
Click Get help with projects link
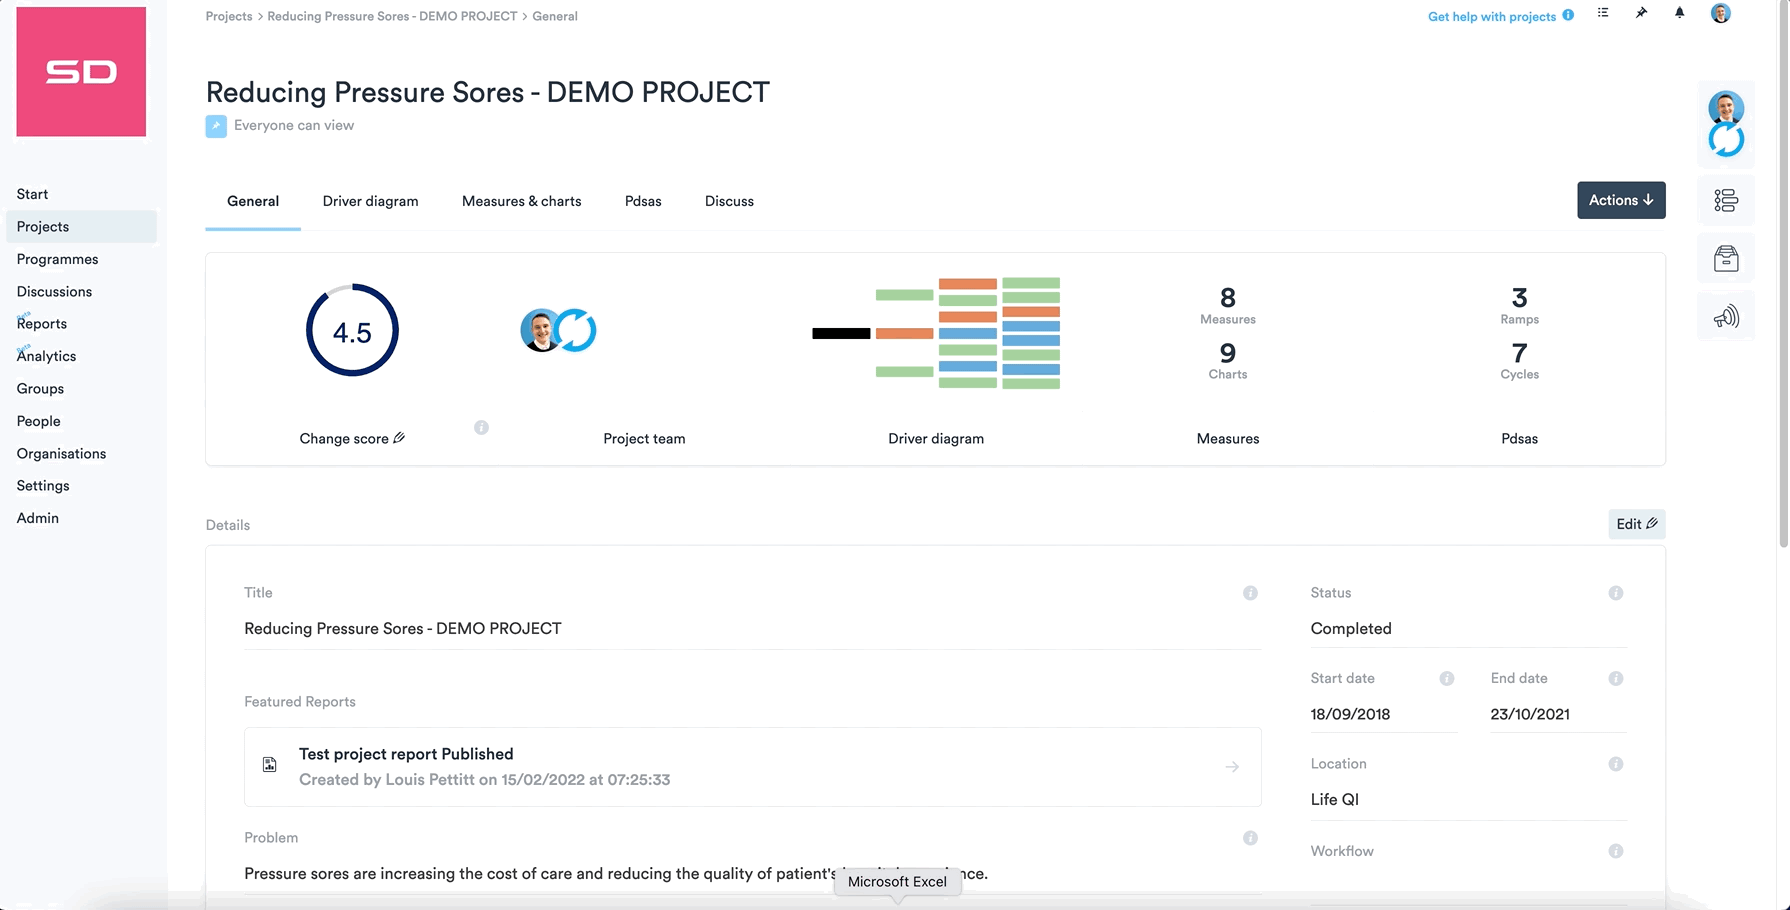1491,17
